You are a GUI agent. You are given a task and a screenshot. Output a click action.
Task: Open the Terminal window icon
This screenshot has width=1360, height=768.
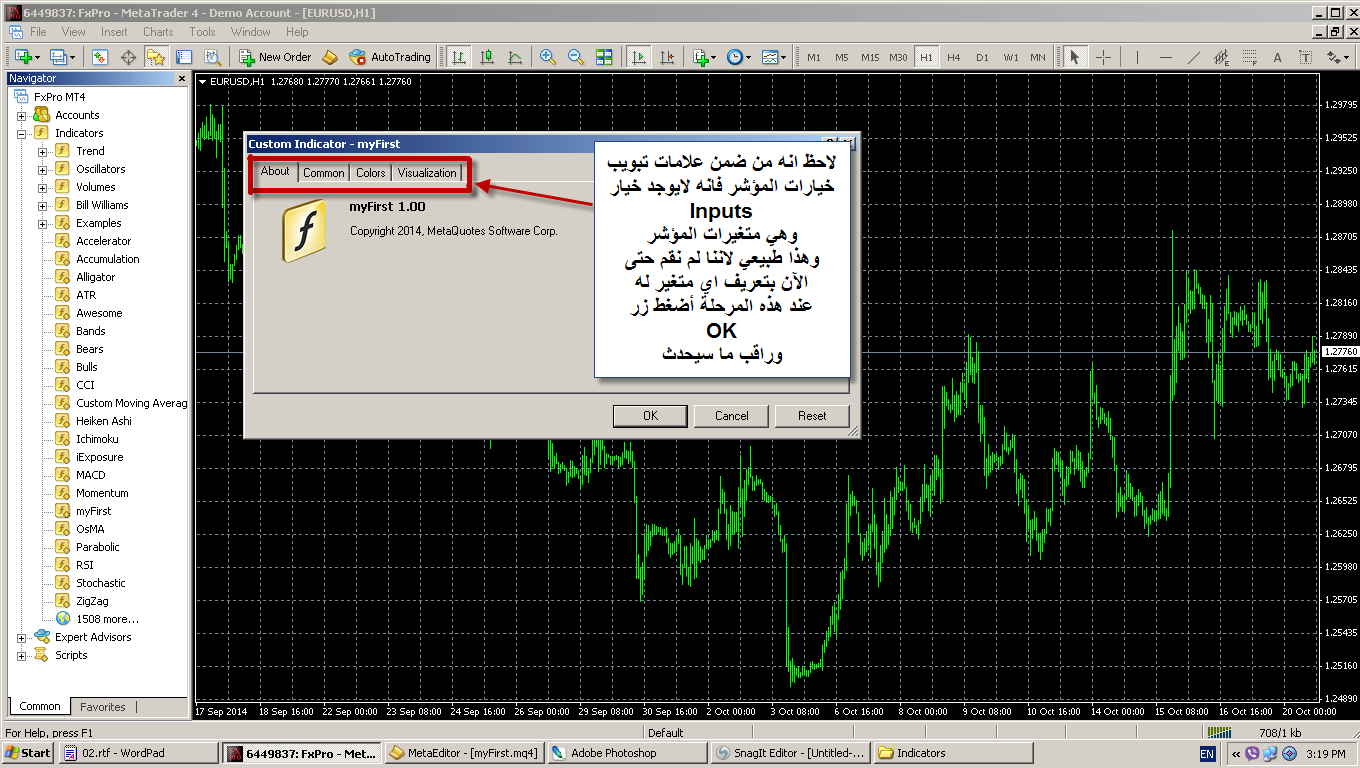[x=183, y=57]
